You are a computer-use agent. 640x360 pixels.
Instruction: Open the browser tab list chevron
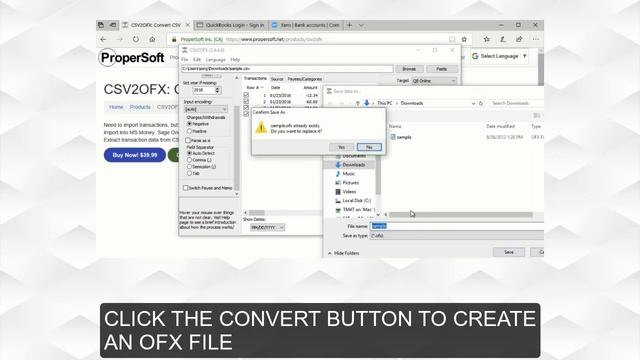(x=361, y=25)
